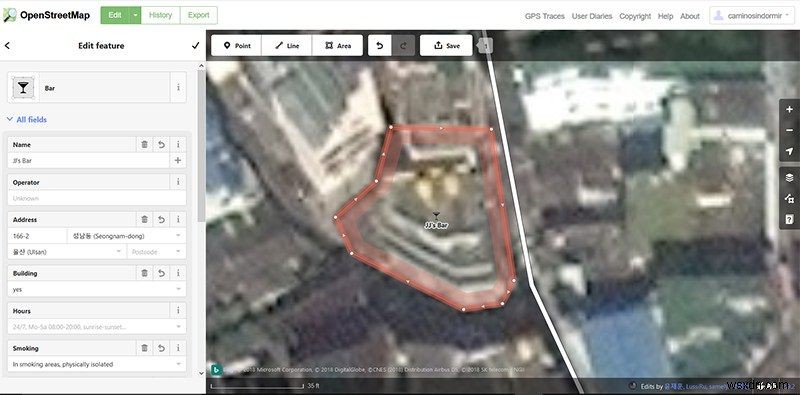Click the OpenStreetMap logo

[x=46, y=15]
